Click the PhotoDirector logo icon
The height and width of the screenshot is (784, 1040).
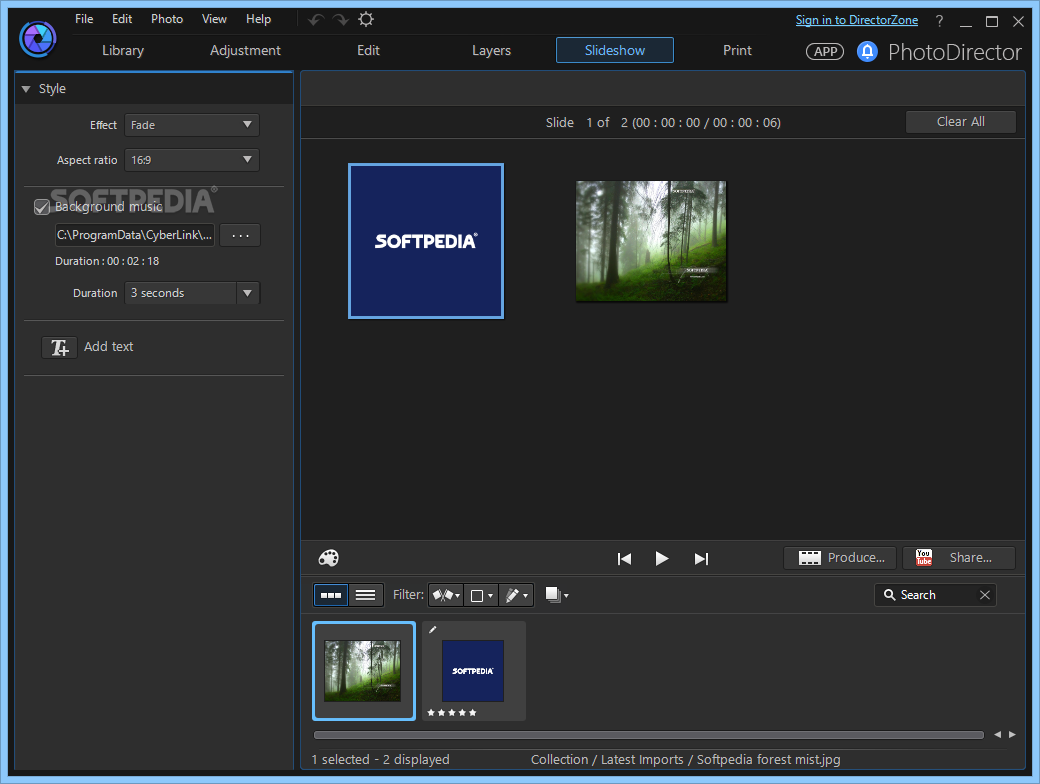click(x=38, y=38)
